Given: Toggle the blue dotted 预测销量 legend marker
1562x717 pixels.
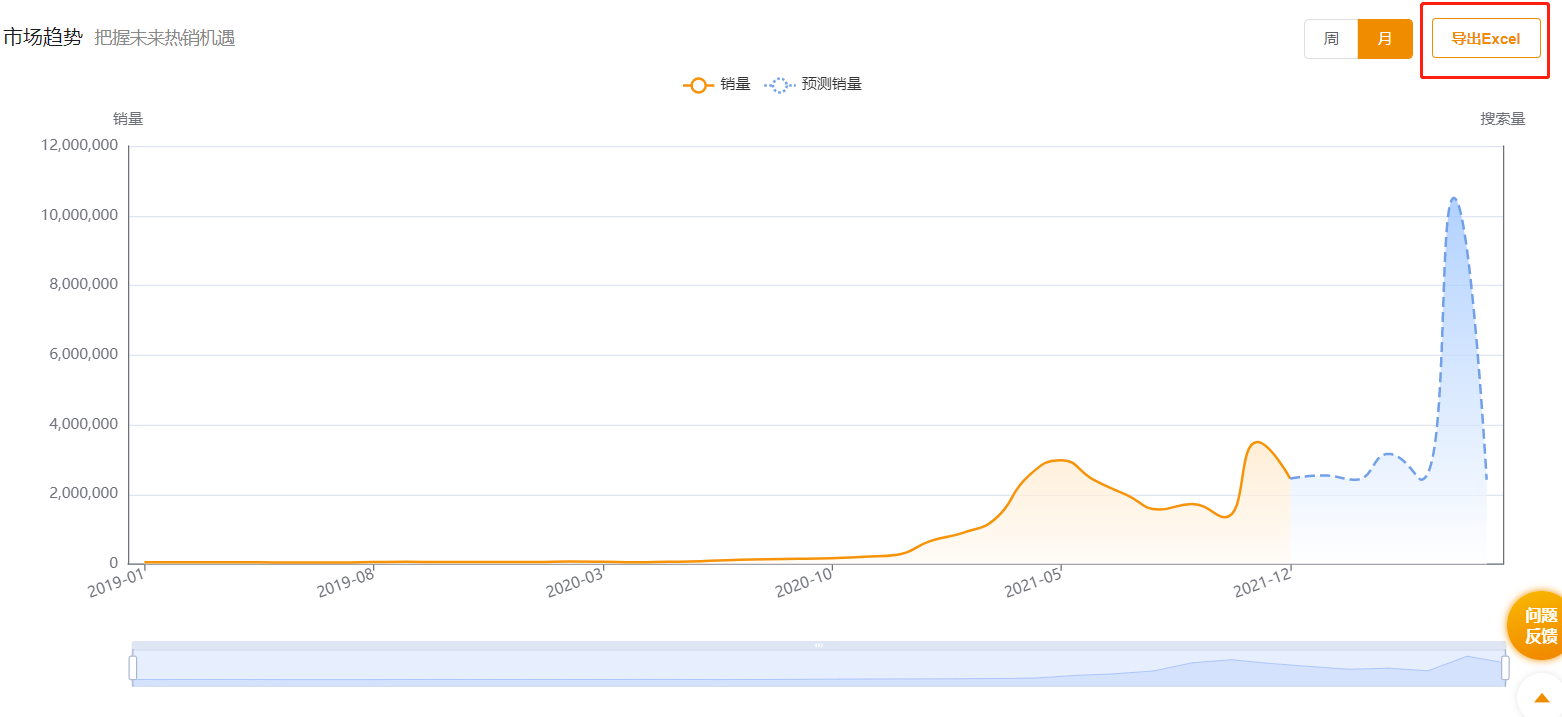Looking at the screenshot, I should [778, 85].
